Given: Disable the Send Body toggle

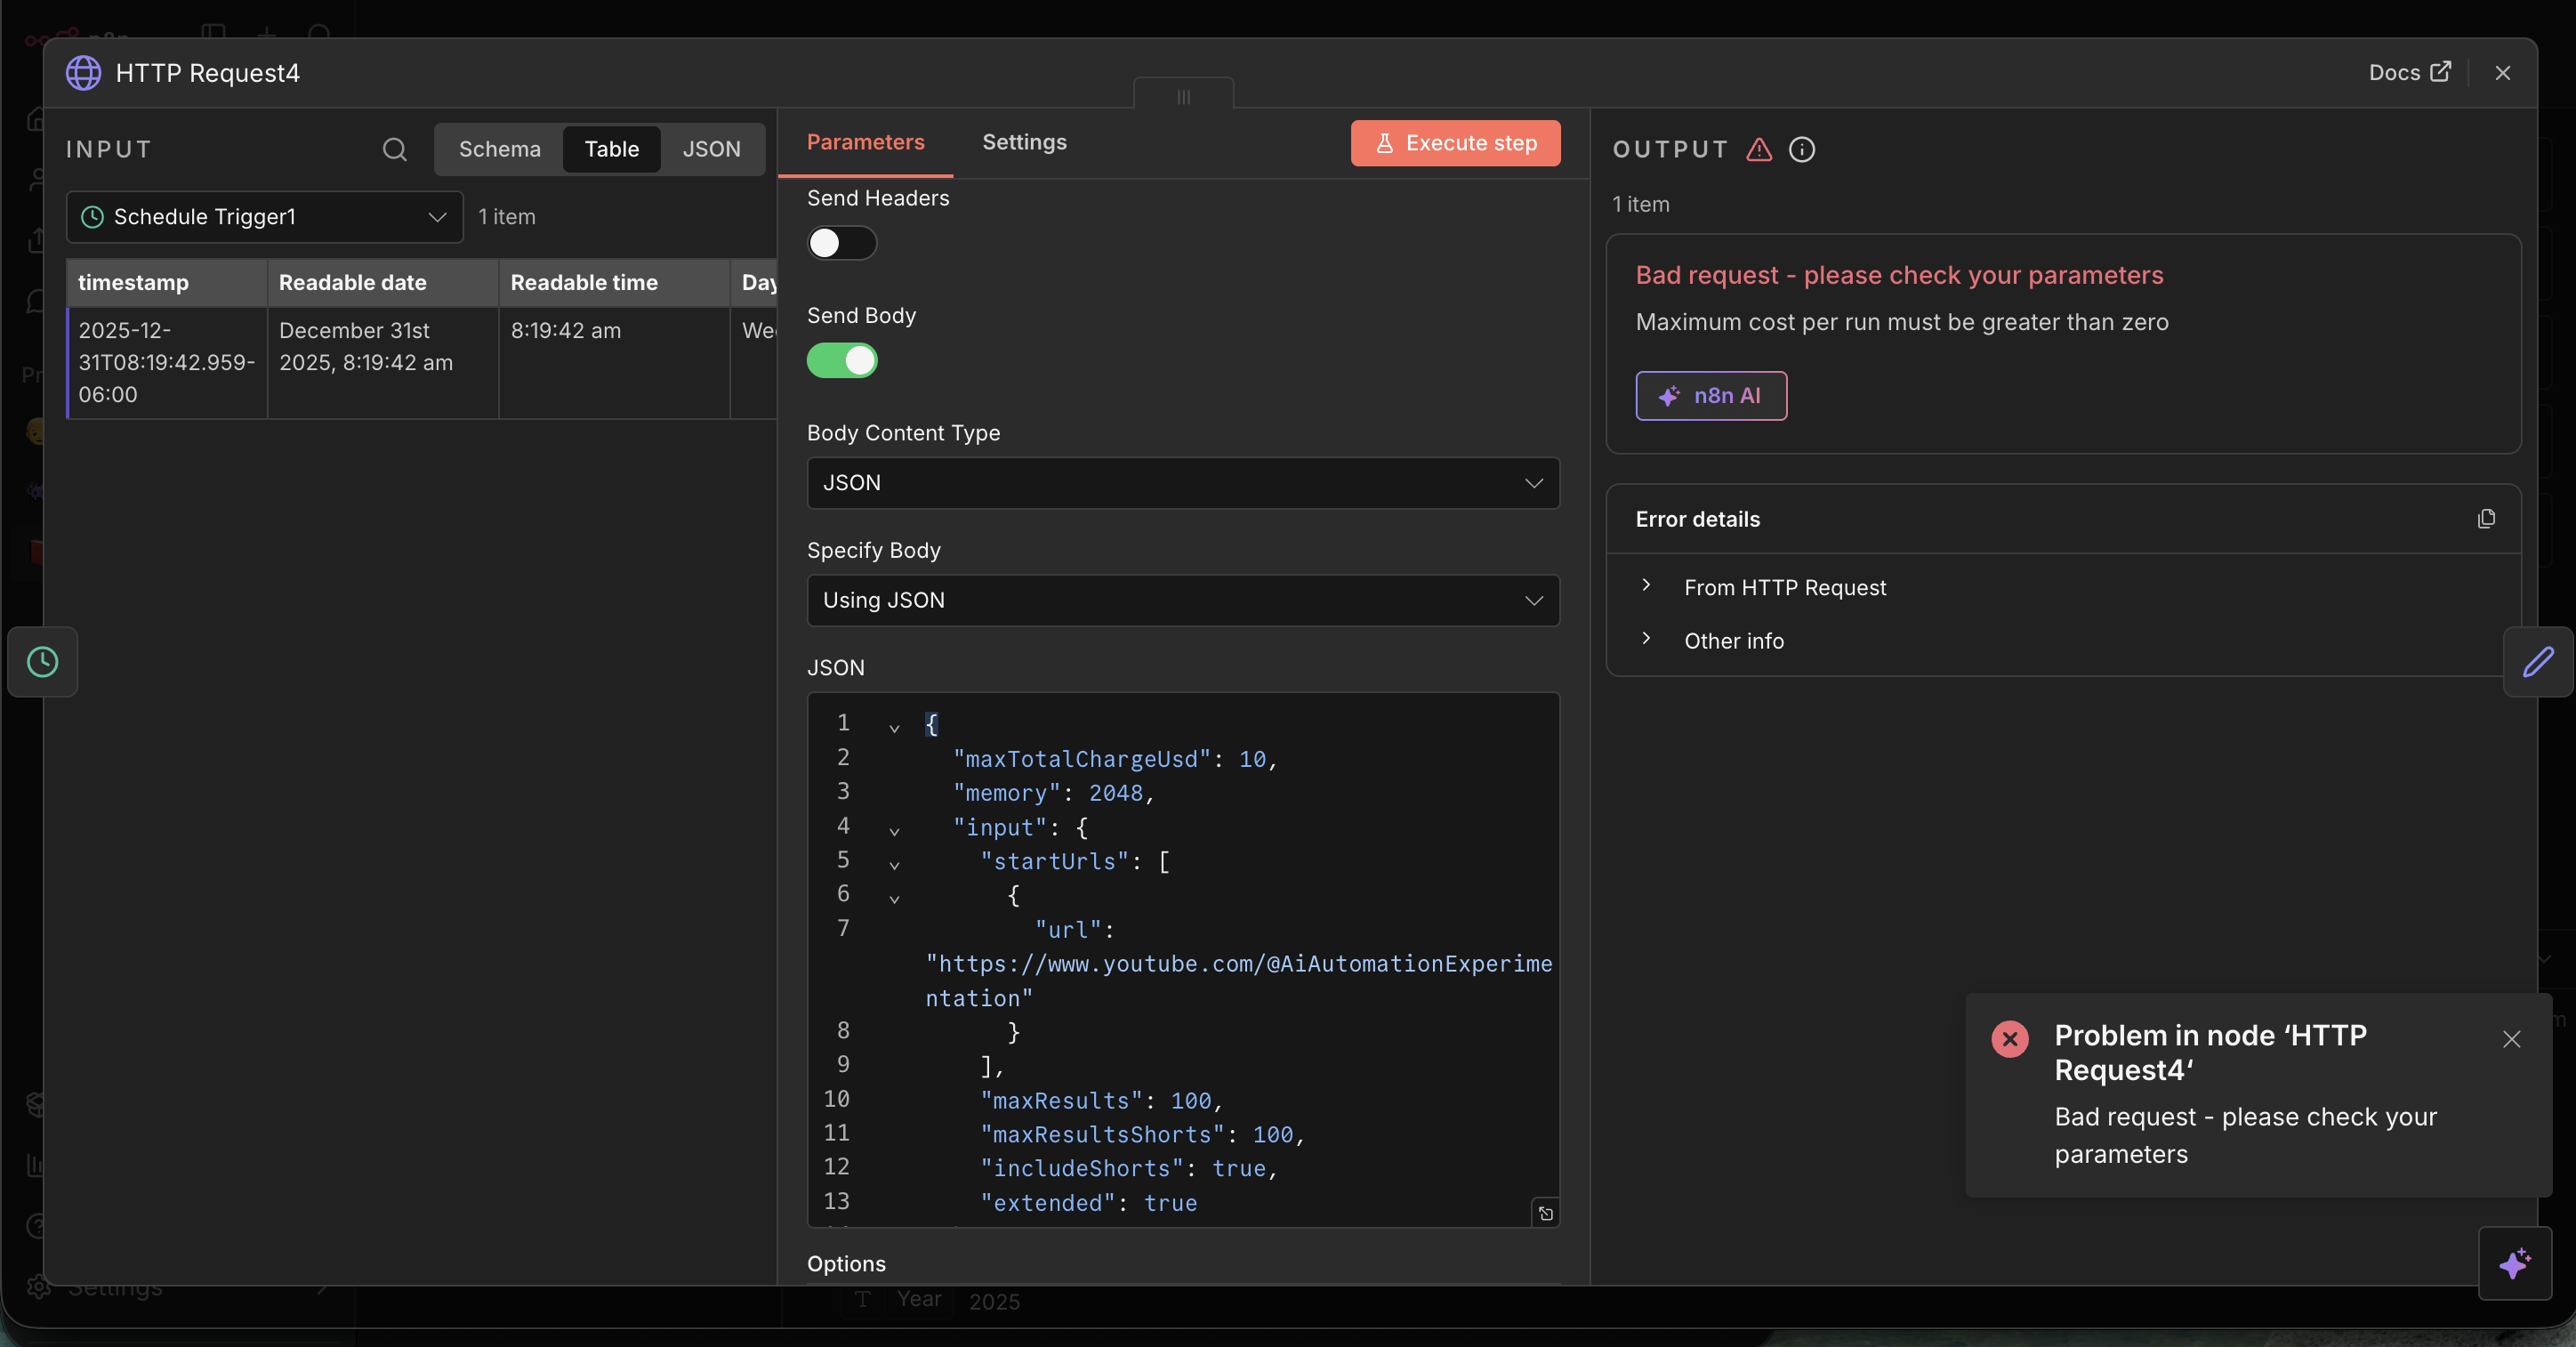Looking at the screenshot, I should [x=841, y=361].
